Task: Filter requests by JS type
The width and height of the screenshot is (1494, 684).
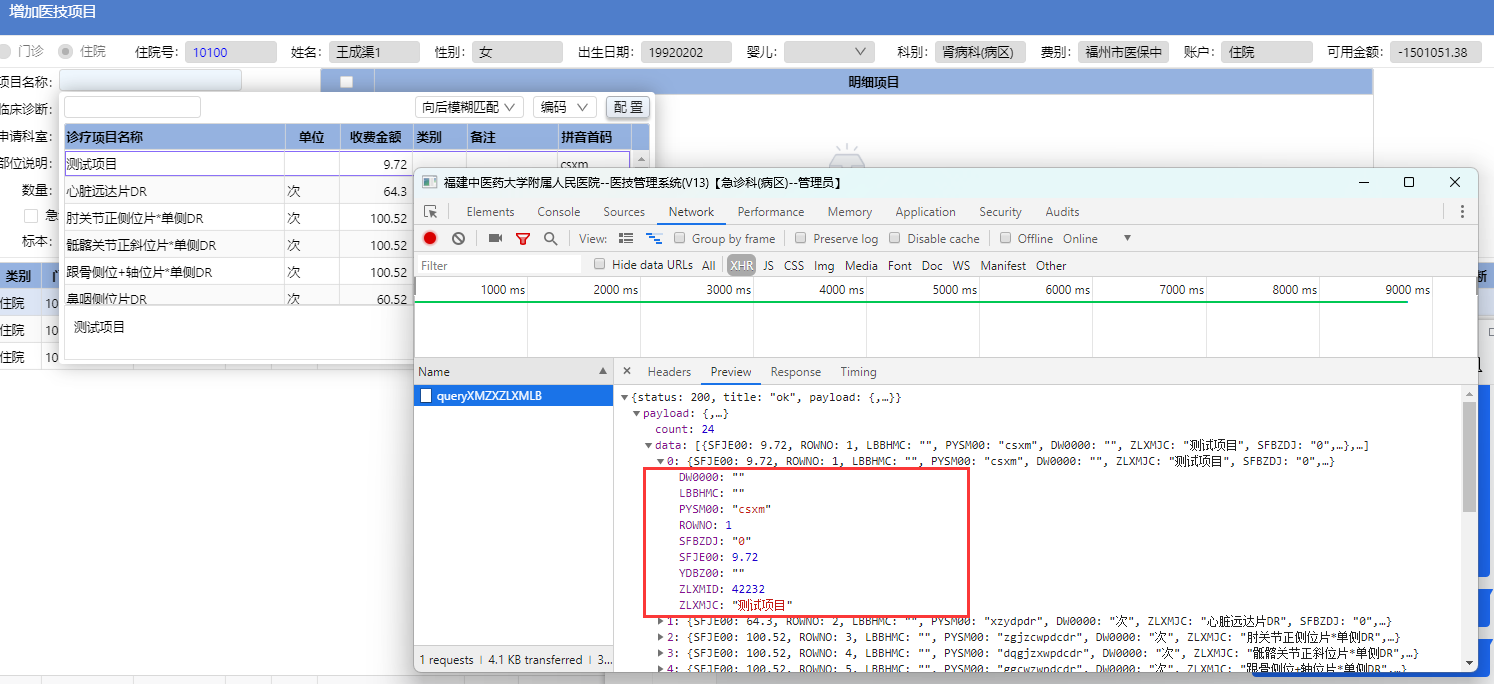Action: [768, 265]
